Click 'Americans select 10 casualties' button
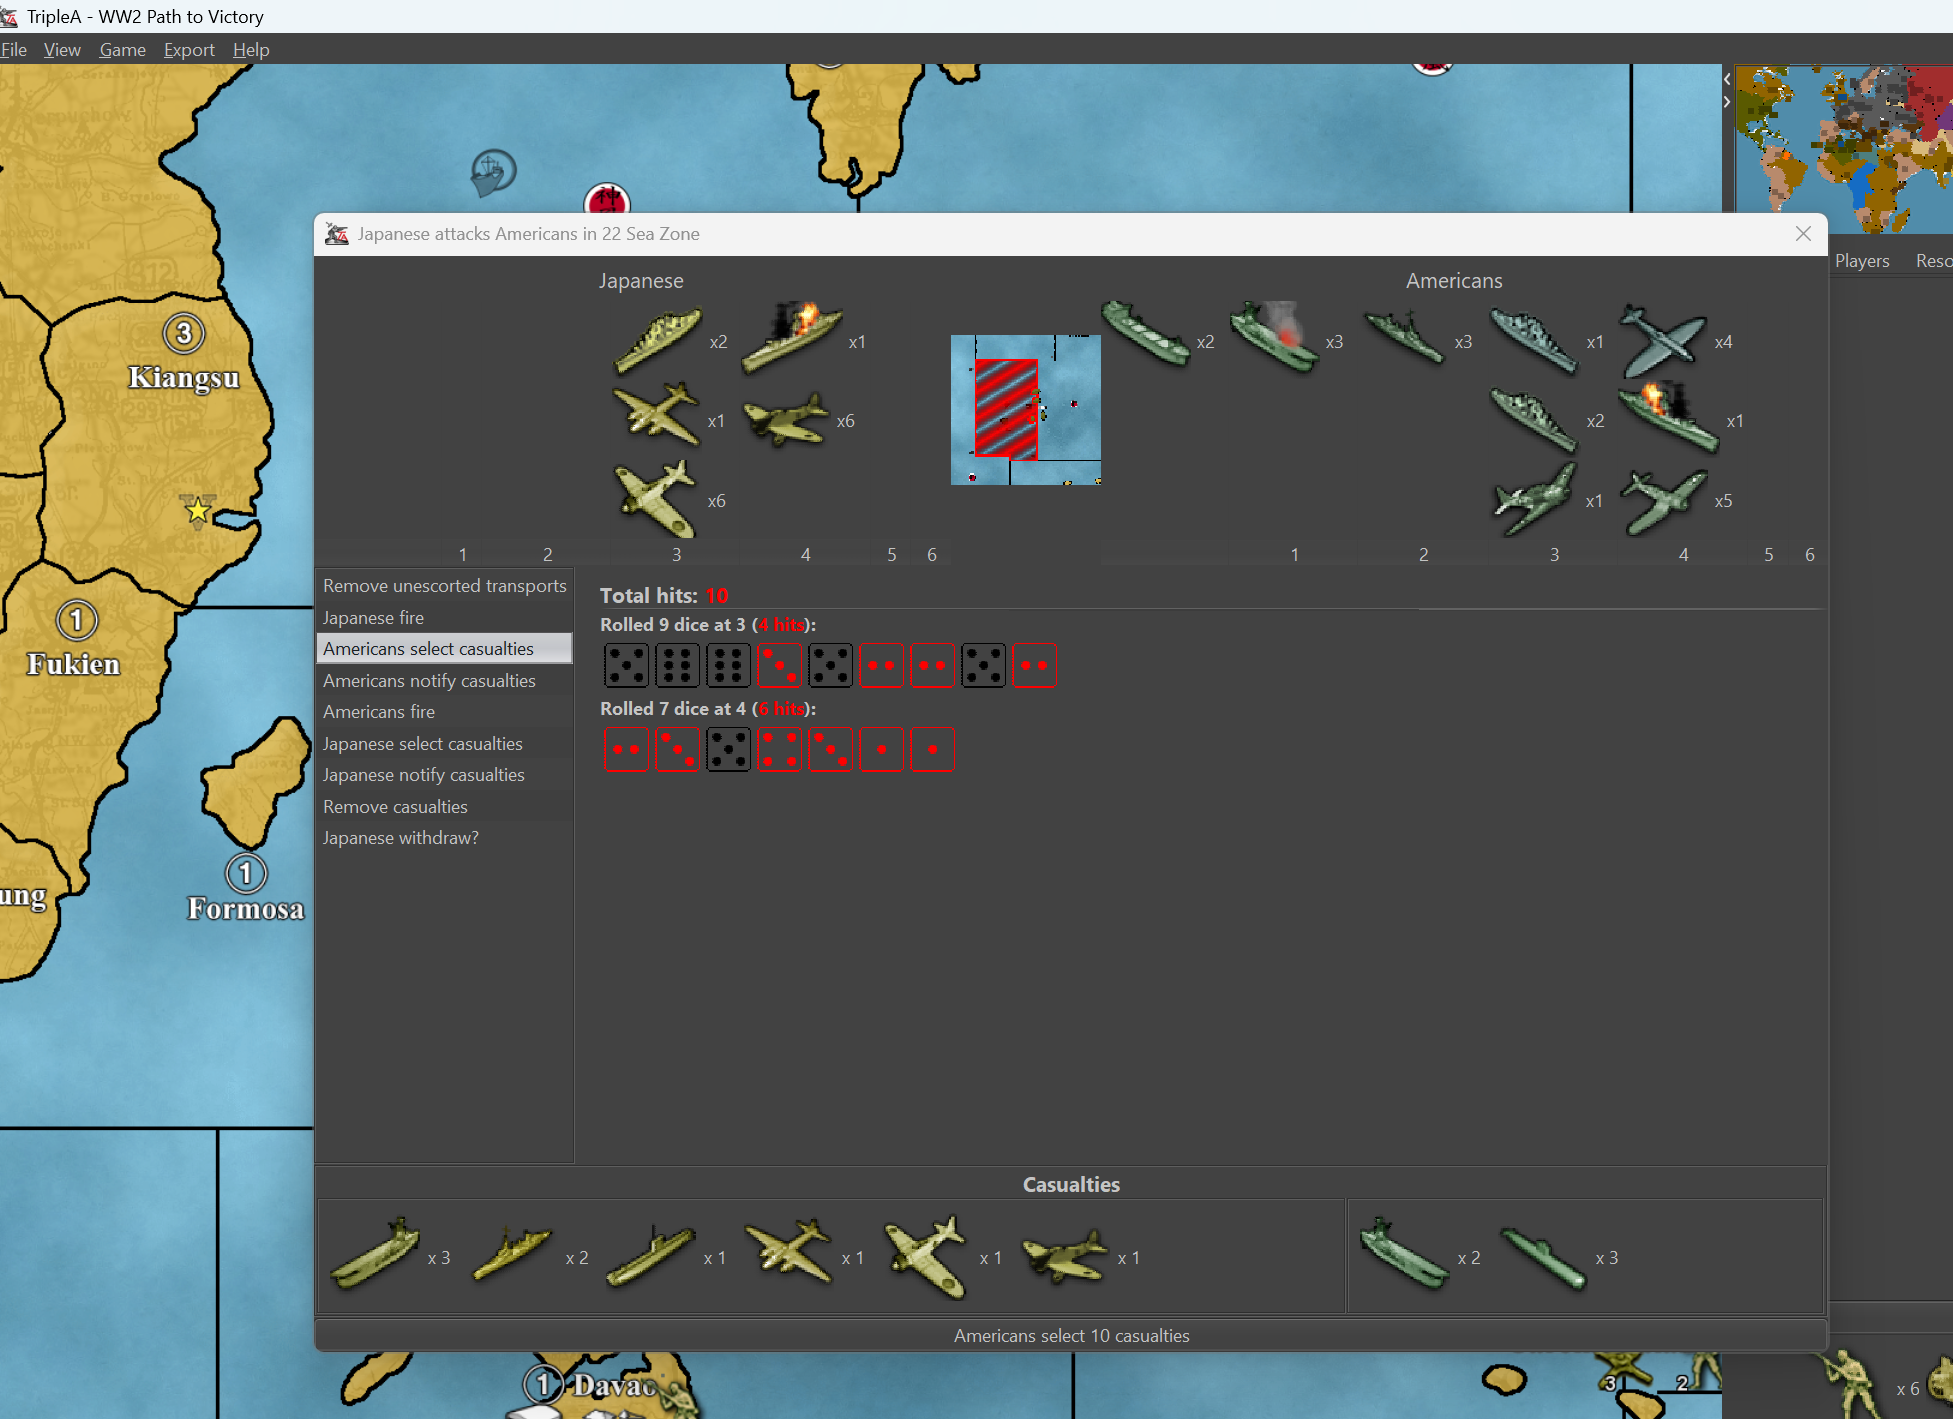 point(1071,1336)
